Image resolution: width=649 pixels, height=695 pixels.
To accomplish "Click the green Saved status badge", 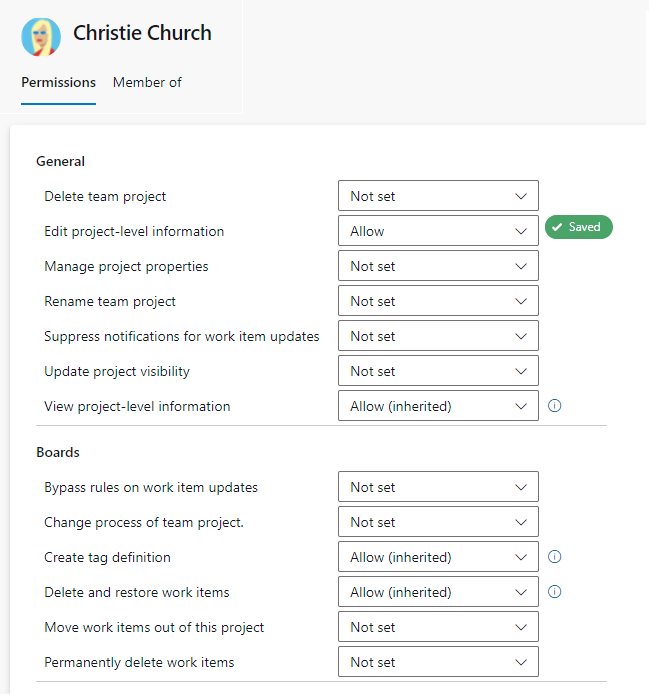I will coord(578,227).
